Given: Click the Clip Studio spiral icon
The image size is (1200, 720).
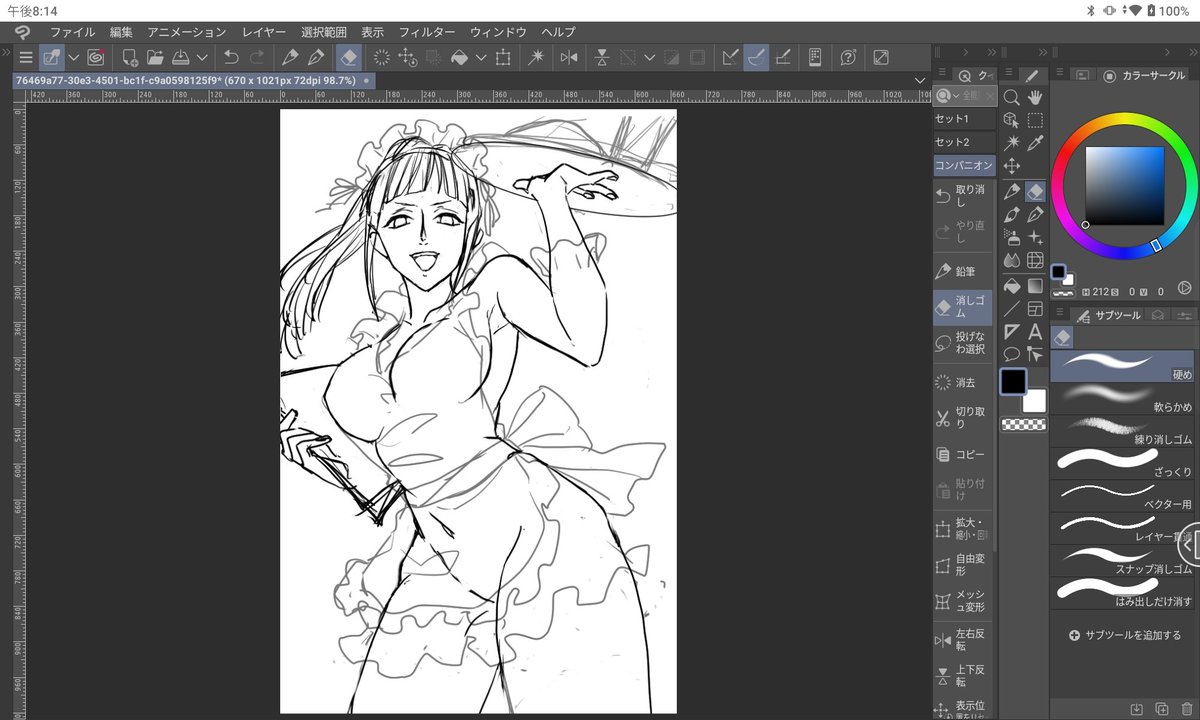Looking at the screenshot, I should [x=96, y=57].
